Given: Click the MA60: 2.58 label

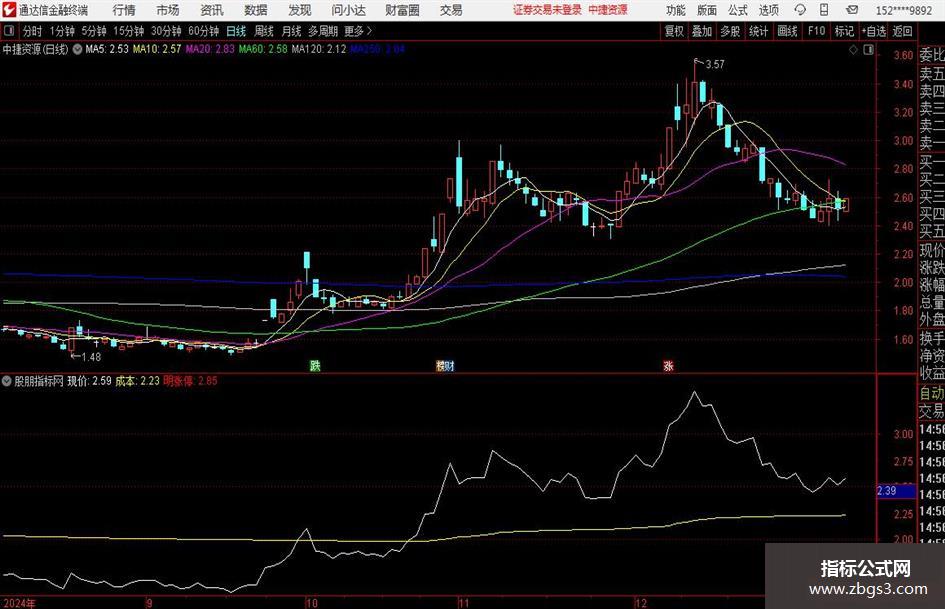Looking at the screenshot, I should 263,49.
